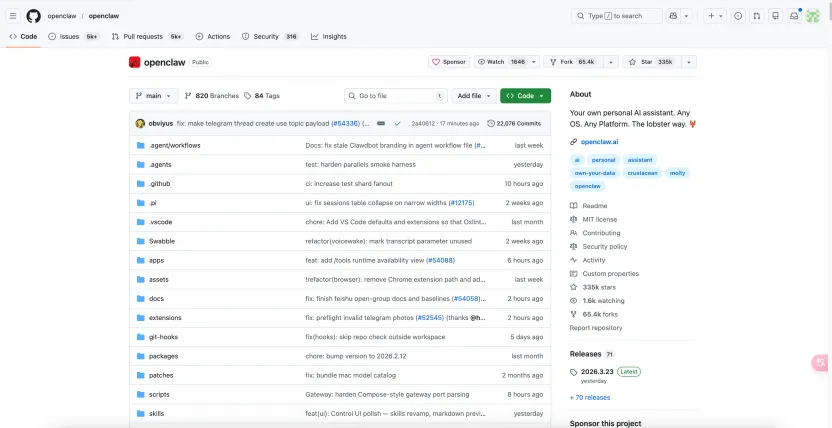Screen dimensions: 832x428
Task: Click the Sponsor button
Action: pos(449,62)
